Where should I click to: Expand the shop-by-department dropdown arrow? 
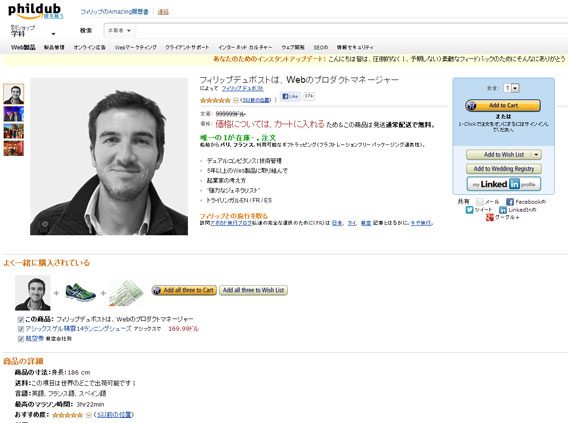(x=53, y=34)
